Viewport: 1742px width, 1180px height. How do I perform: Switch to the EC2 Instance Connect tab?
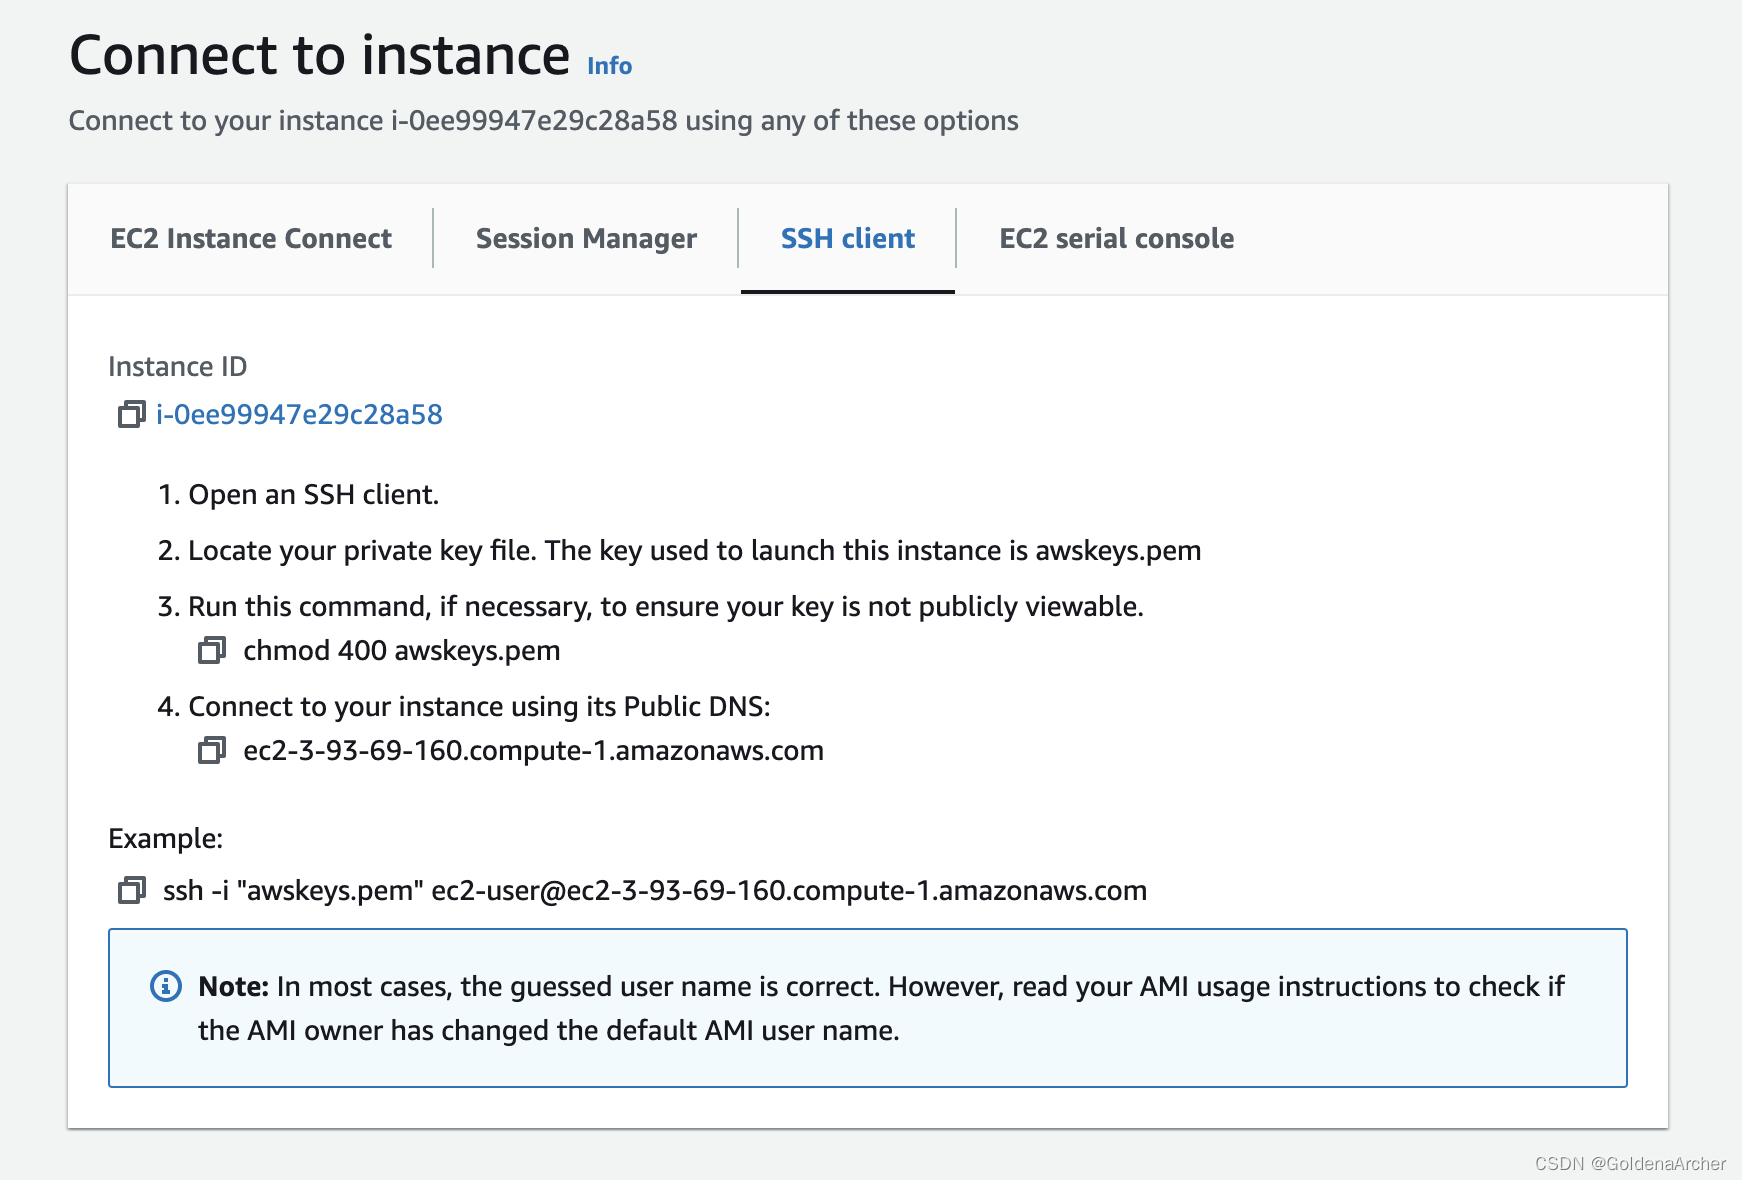(251, 238)
